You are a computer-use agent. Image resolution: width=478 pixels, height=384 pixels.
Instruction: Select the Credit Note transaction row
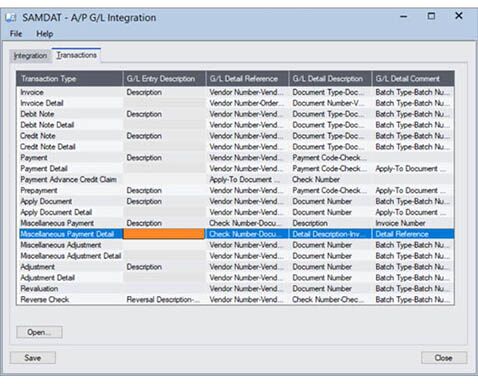pyautogui.click(x=235, y=136)
